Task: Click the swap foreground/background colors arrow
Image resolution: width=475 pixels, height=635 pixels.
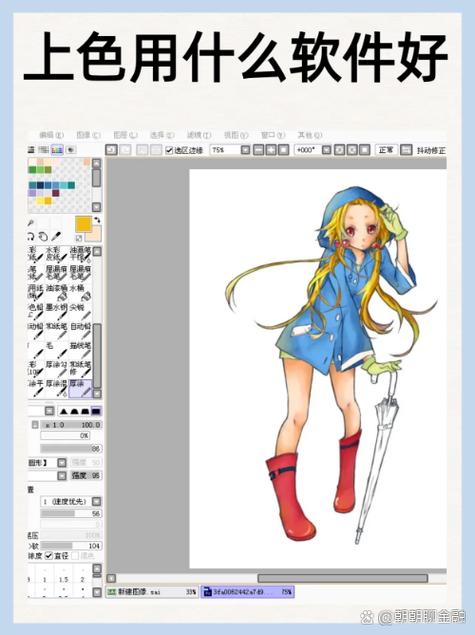Action: pyautogui.click(x=97, y=220)
